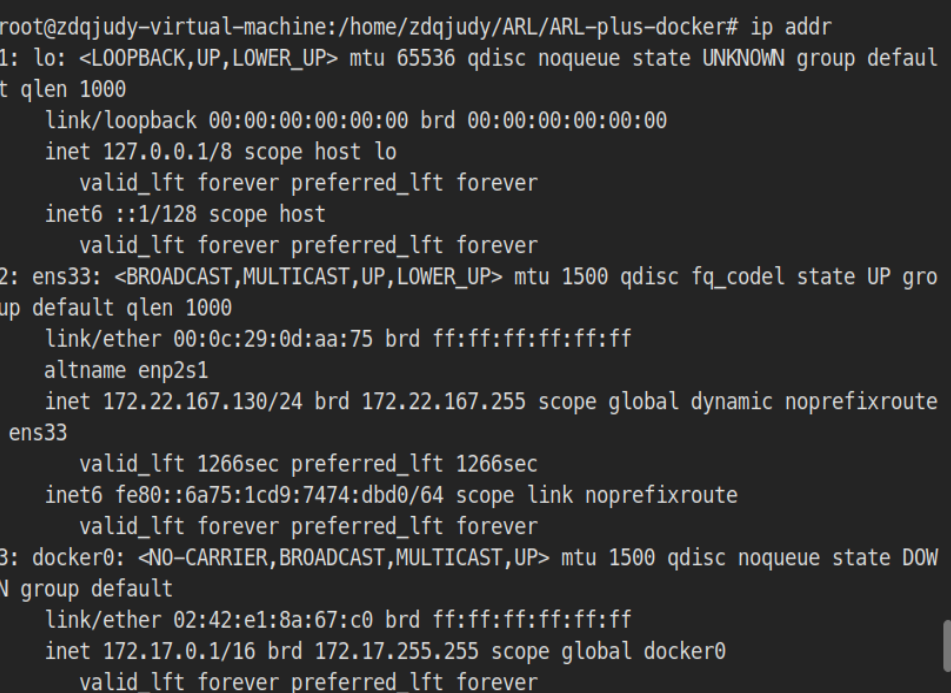This screenshot has width=951, height=693.
Task: Click the docker0 IP 172.17.0.1/16
Action: 179,651
